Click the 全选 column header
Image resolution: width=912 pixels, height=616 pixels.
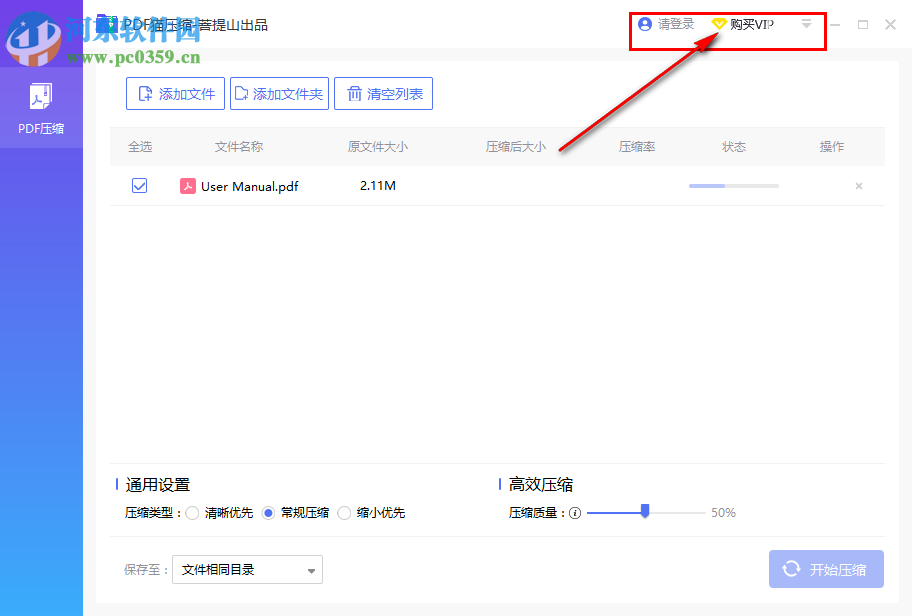[140, 147]
